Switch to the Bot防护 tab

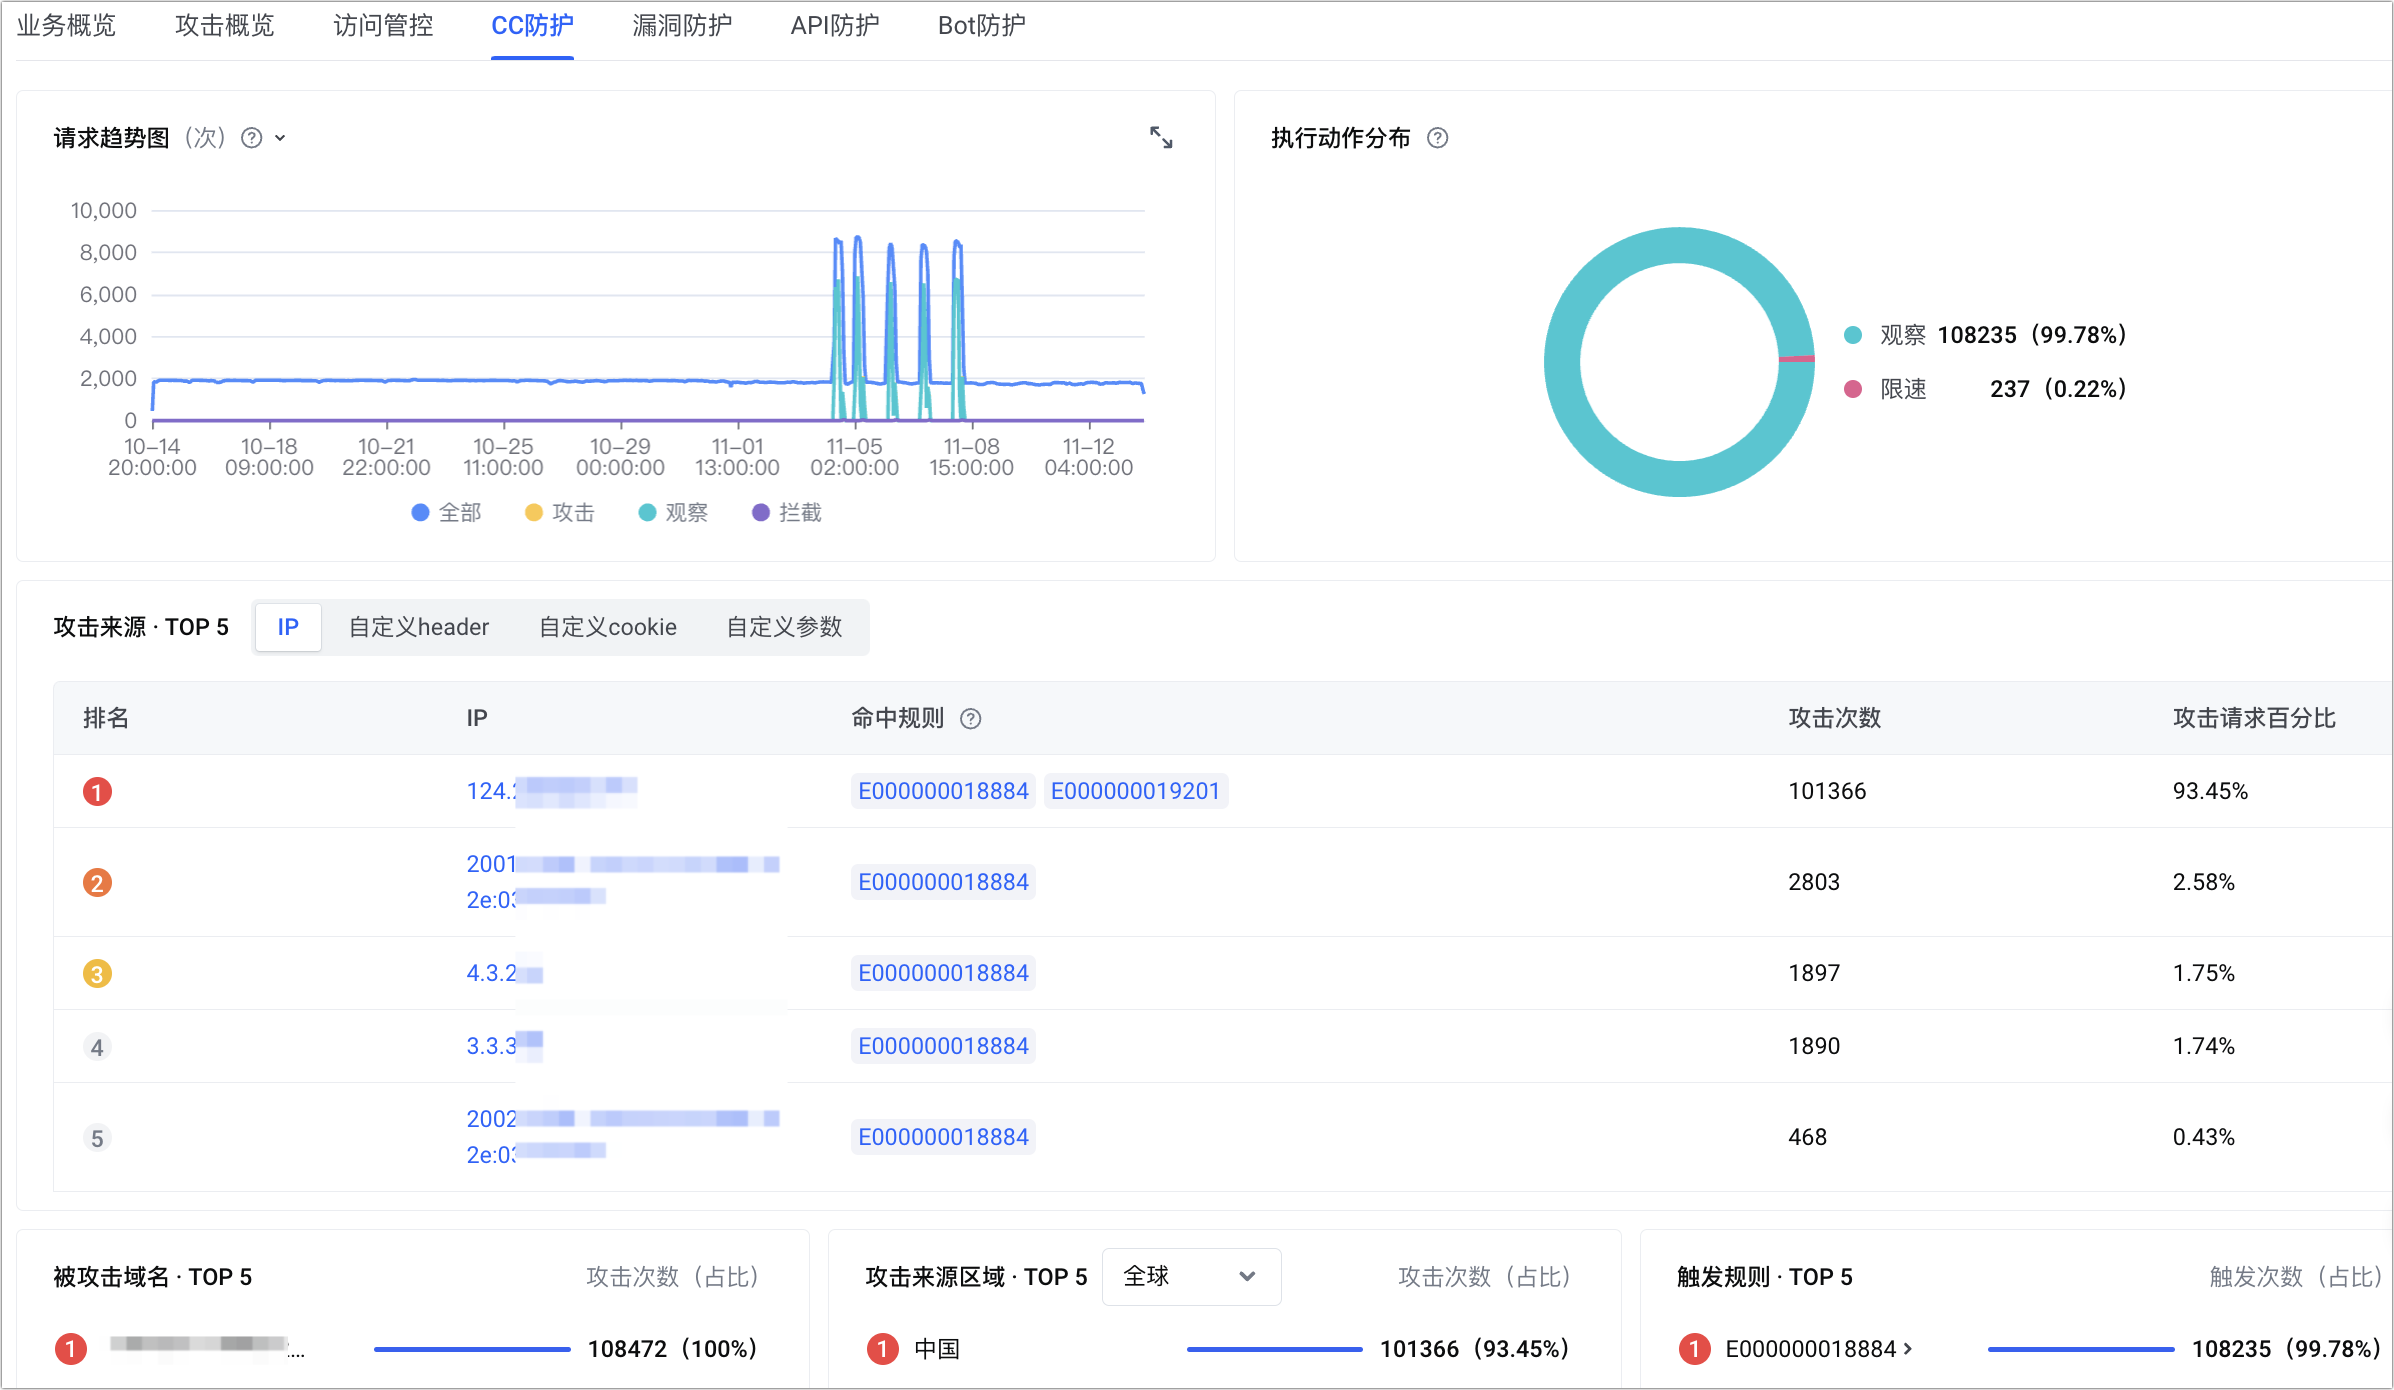[x=982, y=26]
